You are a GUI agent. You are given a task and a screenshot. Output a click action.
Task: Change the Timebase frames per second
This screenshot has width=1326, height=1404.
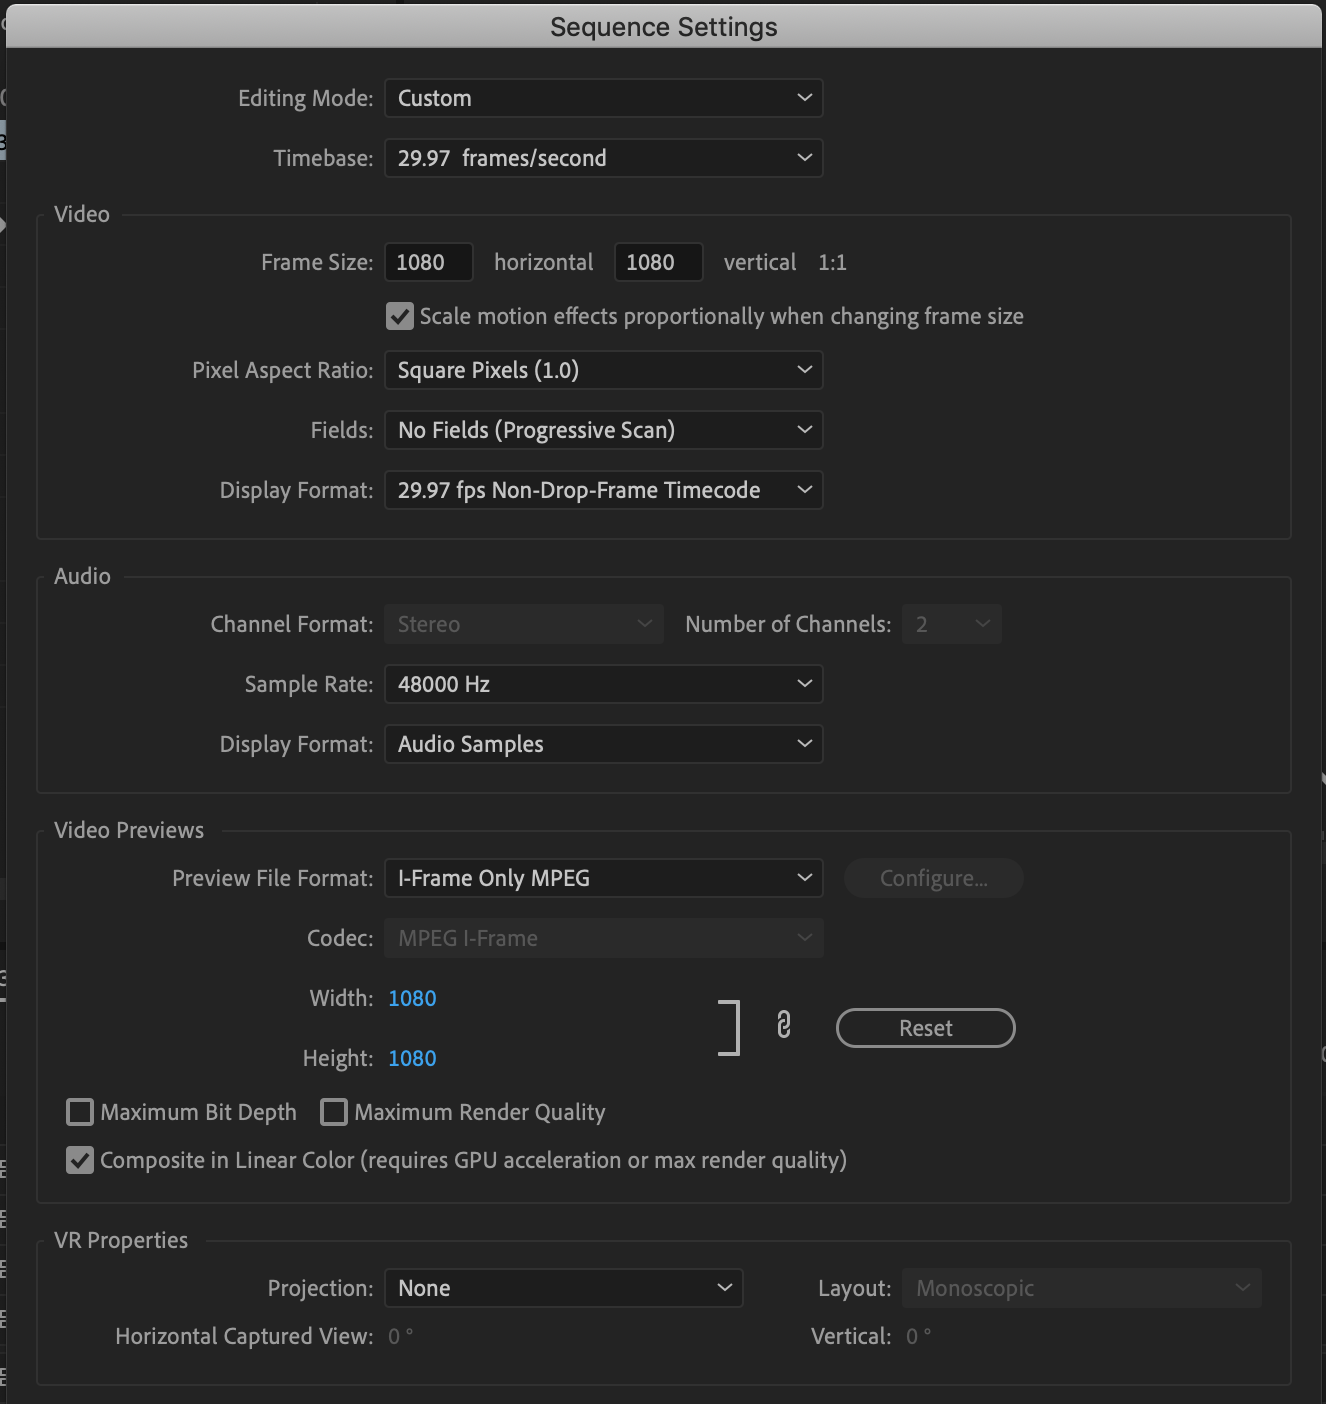coord(603,157)
